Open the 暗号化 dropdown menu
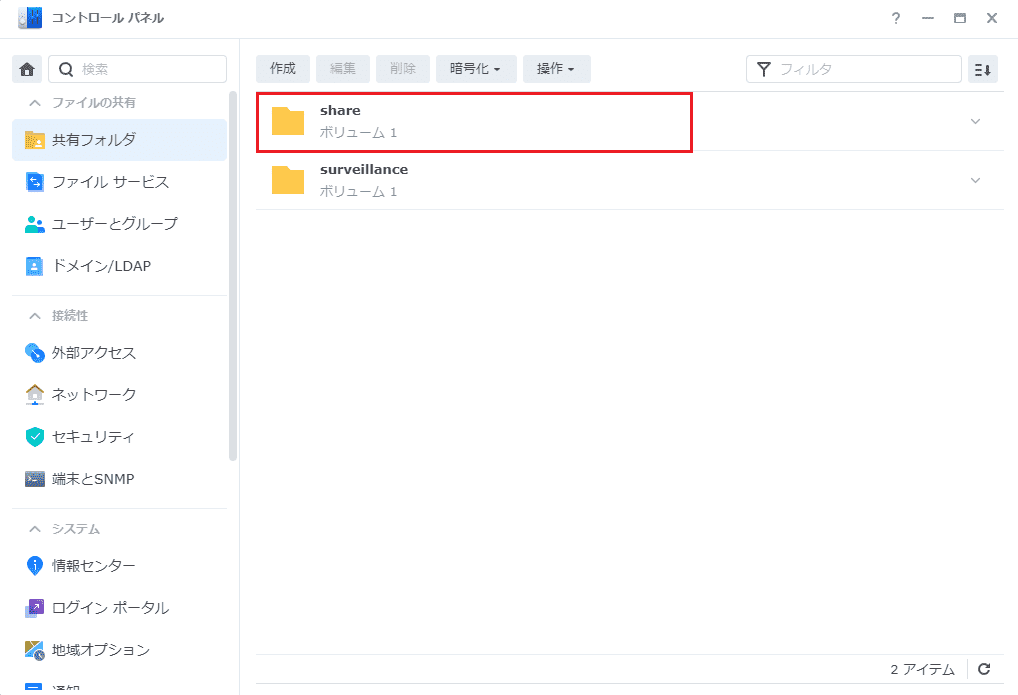The width and height of the screenshot is (1018, 695). click(x=476, y=69)
